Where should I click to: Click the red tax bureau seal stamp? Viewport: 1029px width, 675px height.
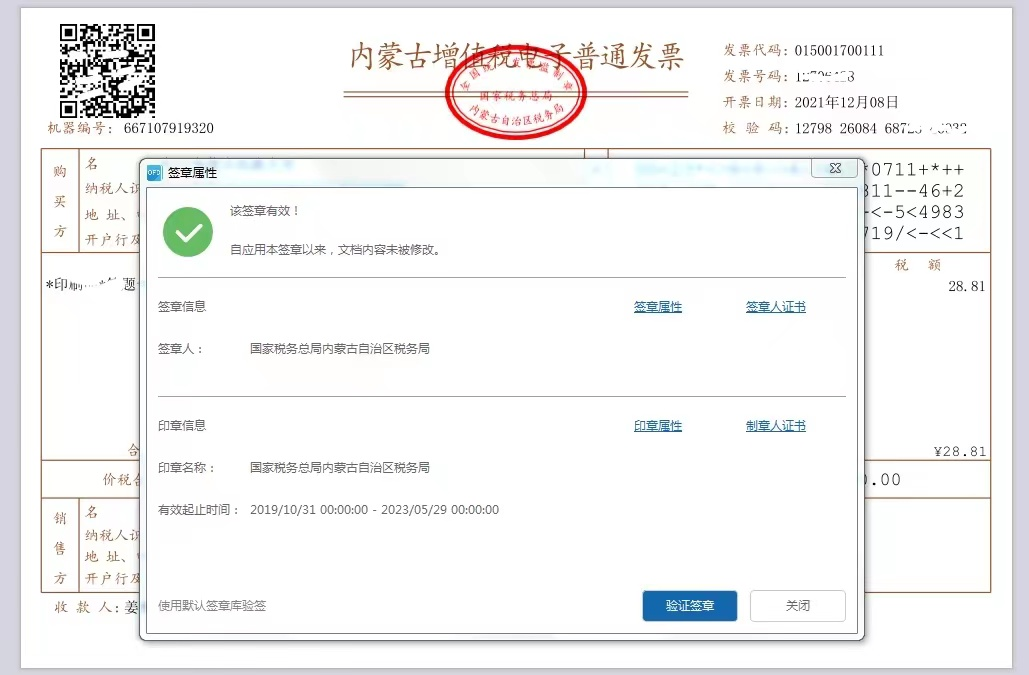(x=517, y=96)
